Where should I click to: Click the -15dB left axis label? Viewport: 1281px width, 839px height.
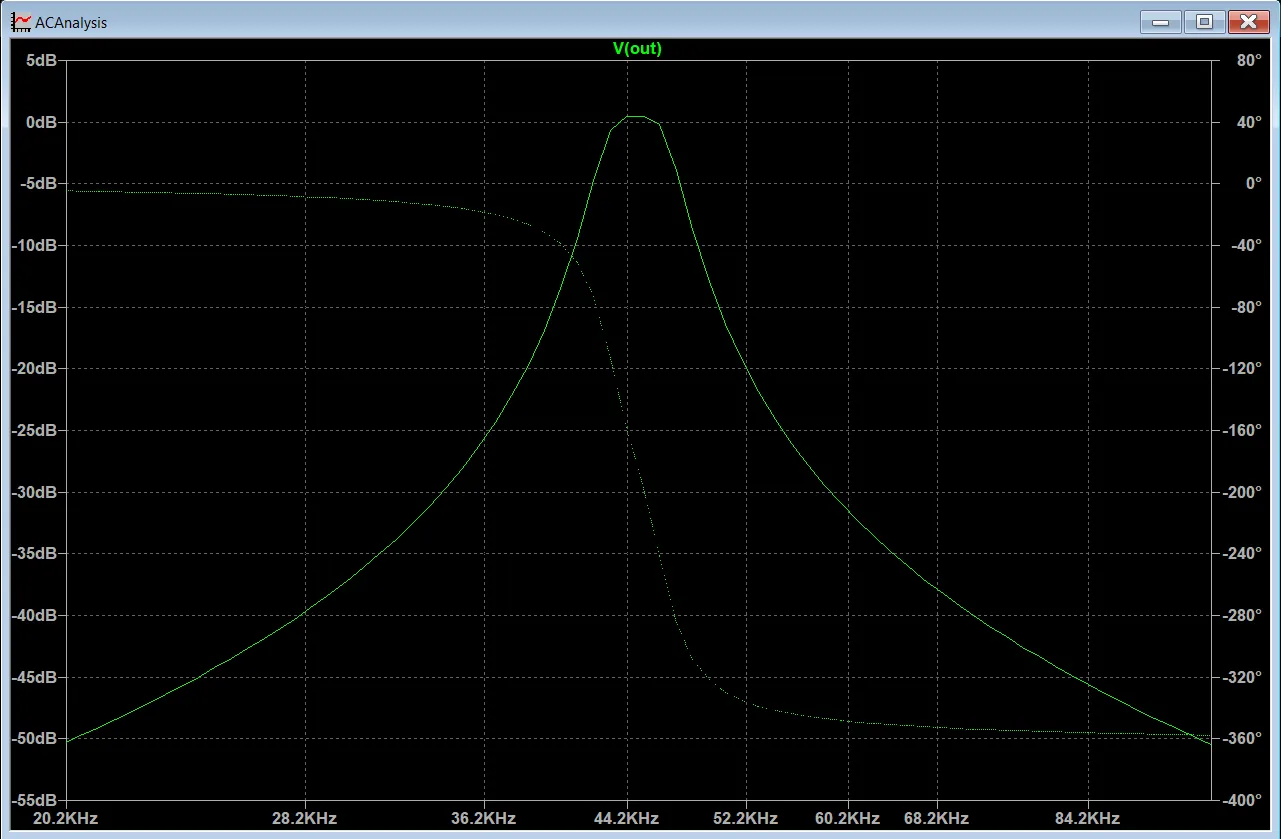coord(35,307)
